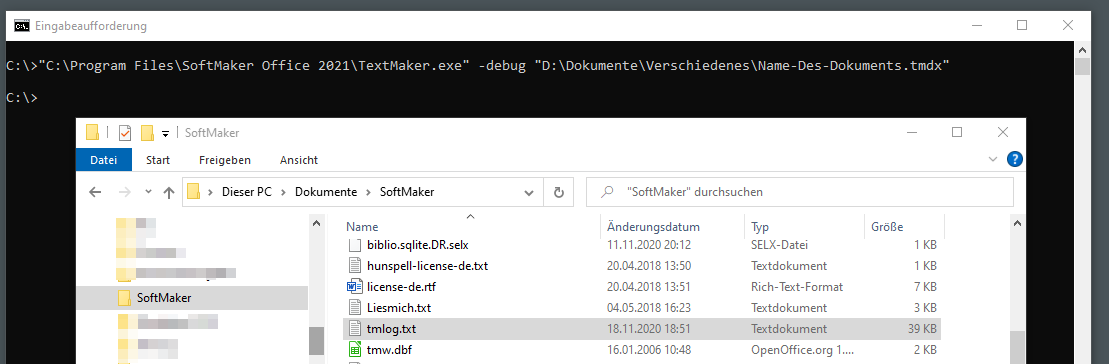The height and width of the screenshot is (364, 1109).
Task: Click the Properties checkmark icon in quick access toolbar
Action: coord(125,132)
